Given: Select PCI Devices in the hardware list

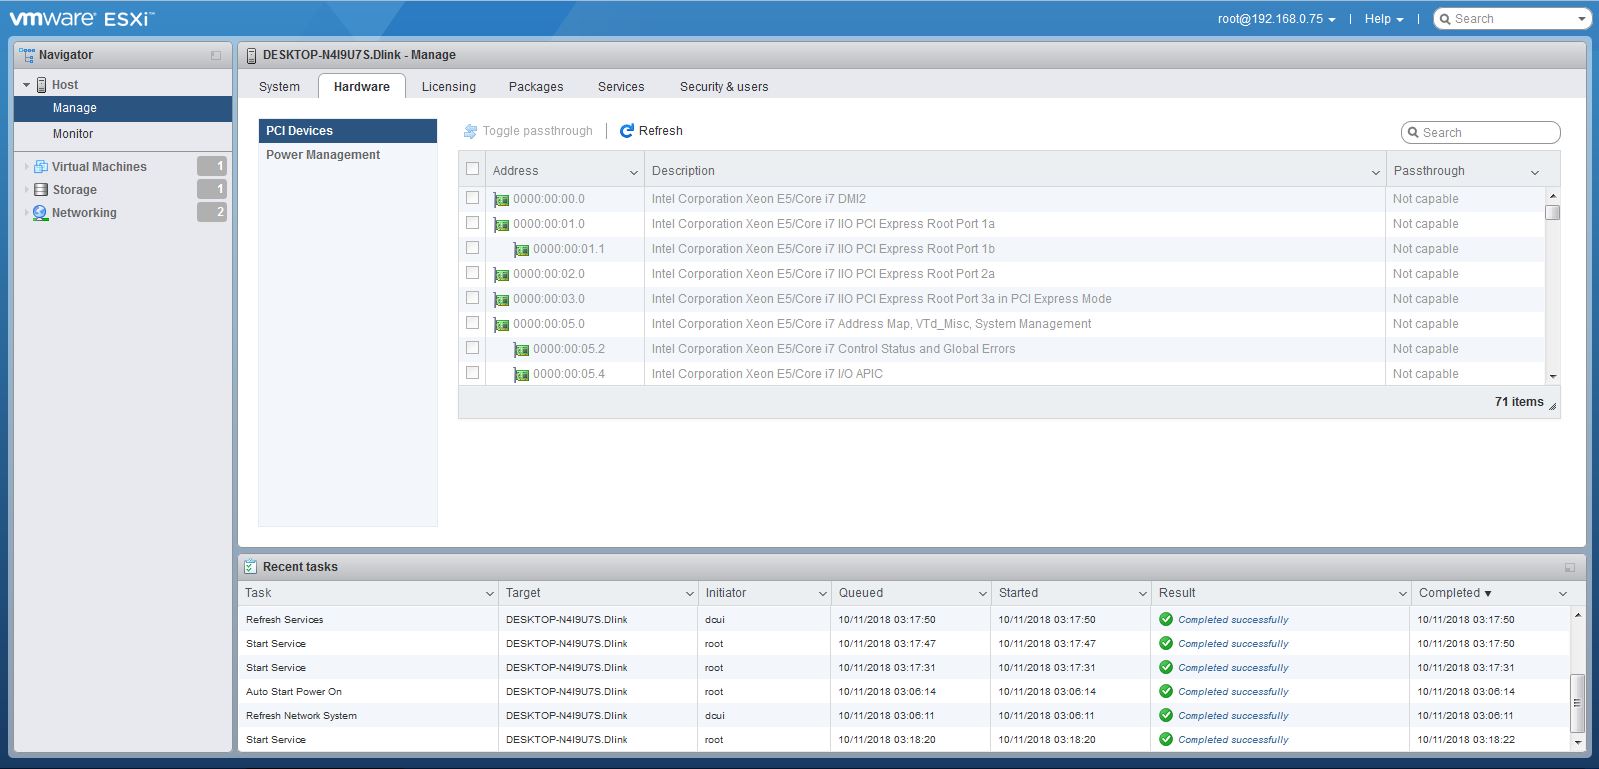Looking at the screenshot, I should pyautogui.click(x=348, y=131).
